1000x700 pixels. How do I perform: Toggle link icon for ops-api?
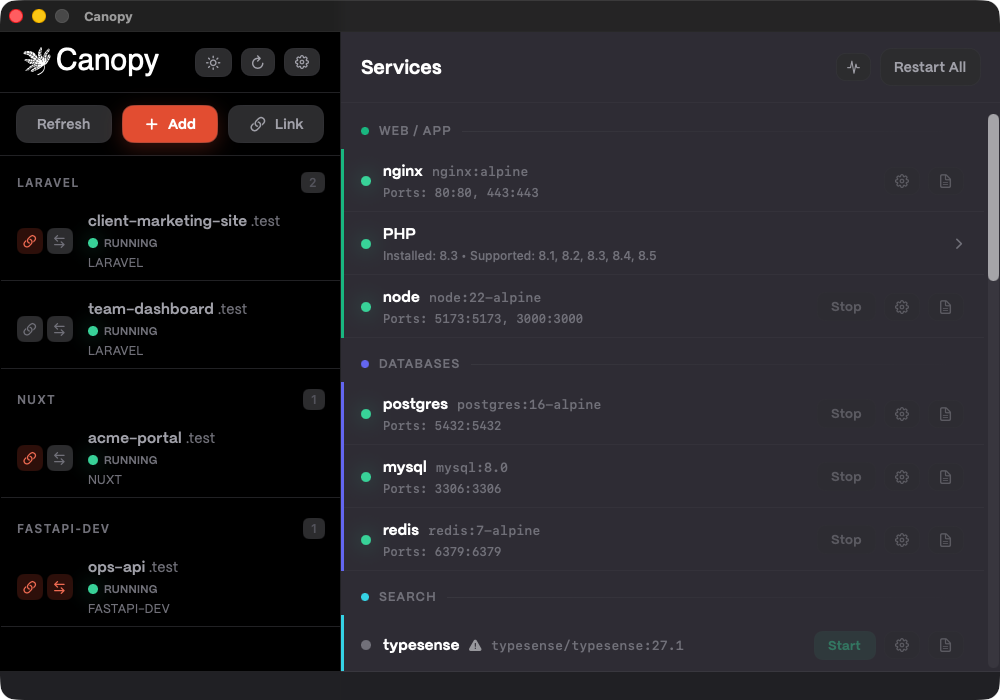point(29,587)
